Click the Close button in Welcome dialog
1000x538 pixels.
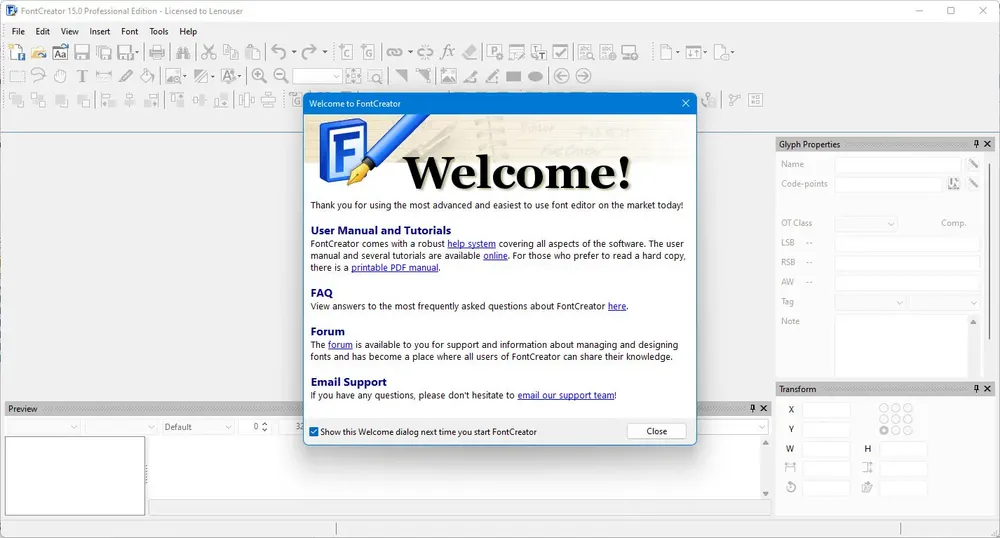click(656, 431)
